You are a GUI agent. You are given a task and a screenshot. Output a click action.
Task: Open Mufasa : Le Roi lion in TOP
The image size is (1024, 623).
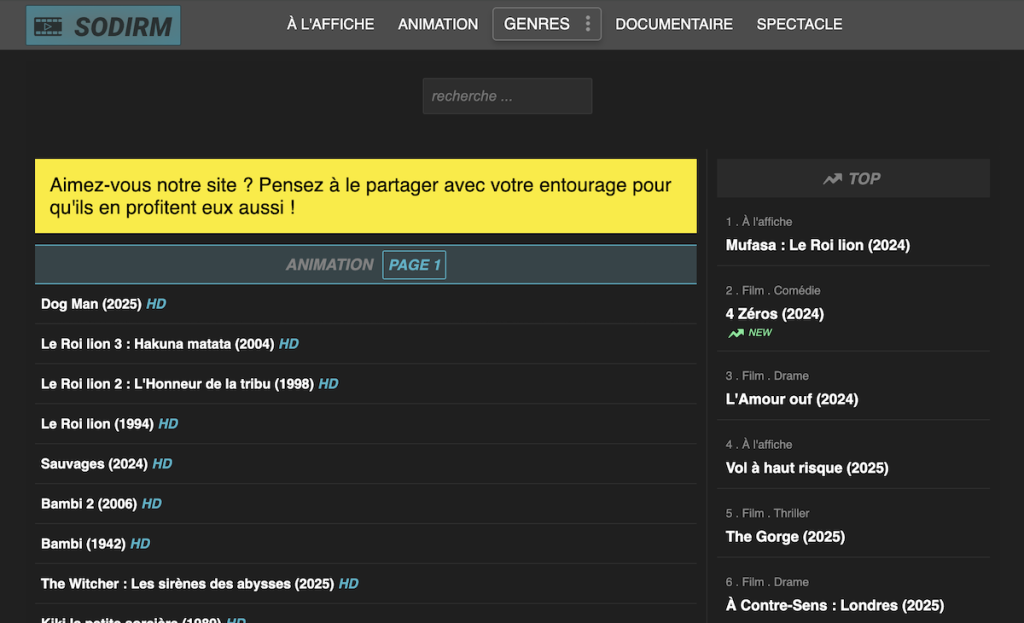[x=817, y=245]
